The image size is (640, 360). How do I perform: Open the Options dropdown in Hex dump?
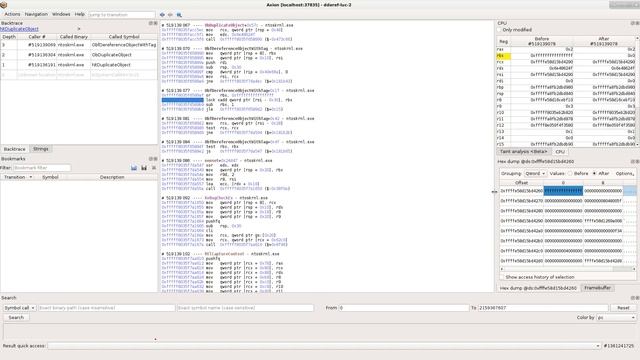625,173
